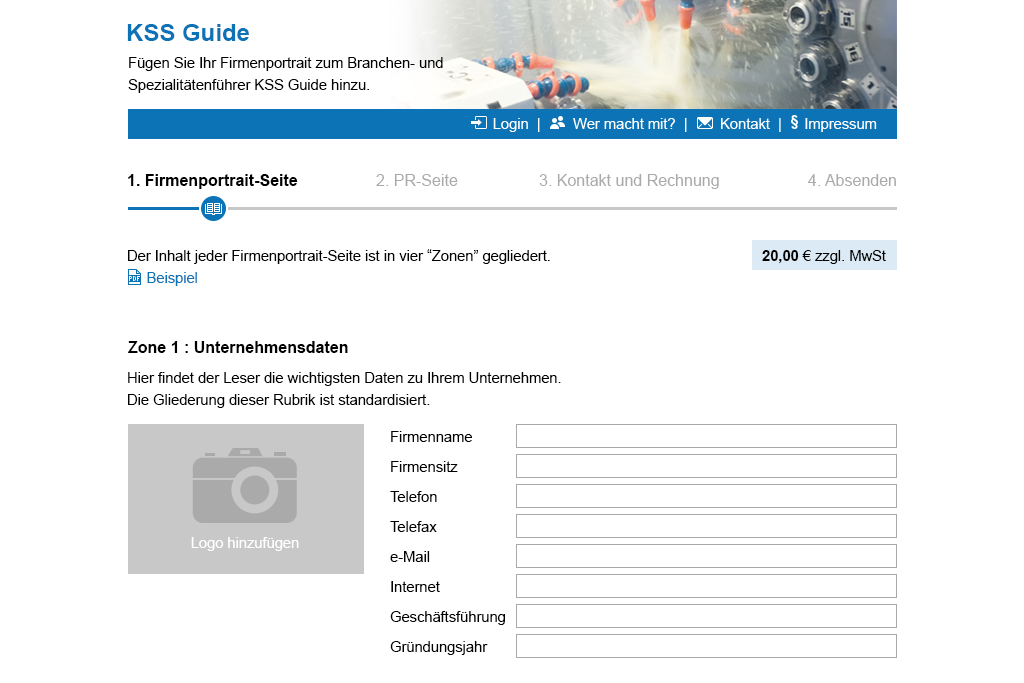This screenshot has height=683, width=1024.
Task: Open the Beispiel example link
Action: (x=172, y=278)
